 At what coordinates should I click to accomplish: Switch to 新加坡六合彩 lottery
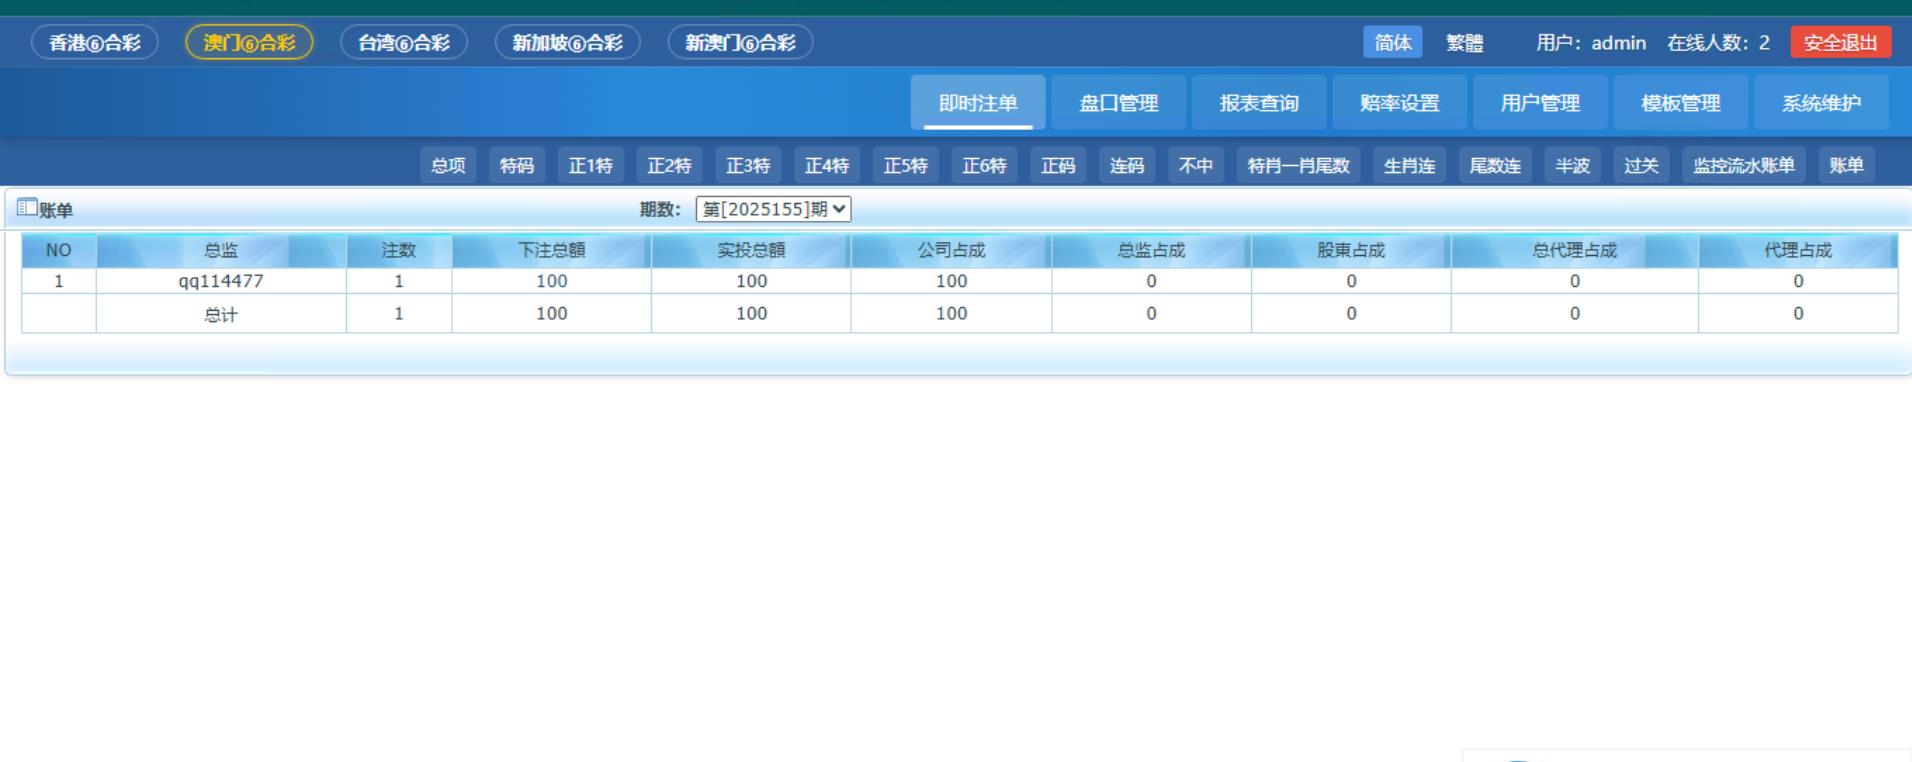pyautogui.click(x=567, y=42)
